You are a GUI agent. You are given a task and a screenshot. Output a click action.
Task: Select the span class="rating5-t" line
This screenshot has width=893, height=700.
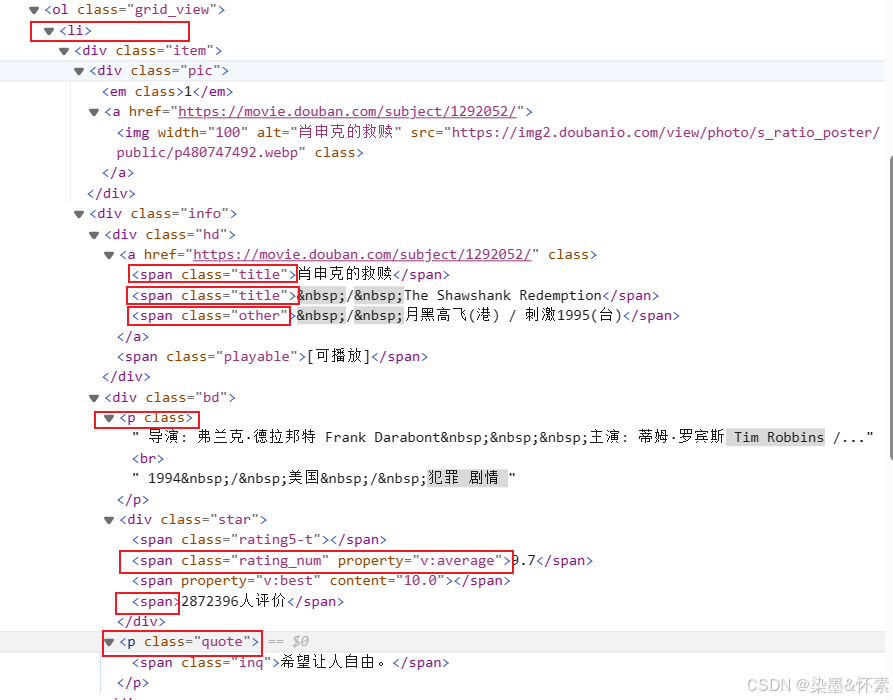(259, 540)
